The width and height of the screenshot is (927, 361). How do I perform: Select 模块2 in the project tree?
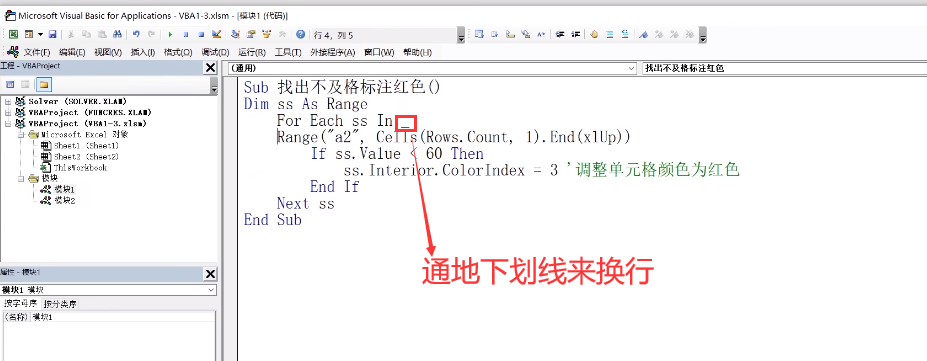tap(64, 201)
